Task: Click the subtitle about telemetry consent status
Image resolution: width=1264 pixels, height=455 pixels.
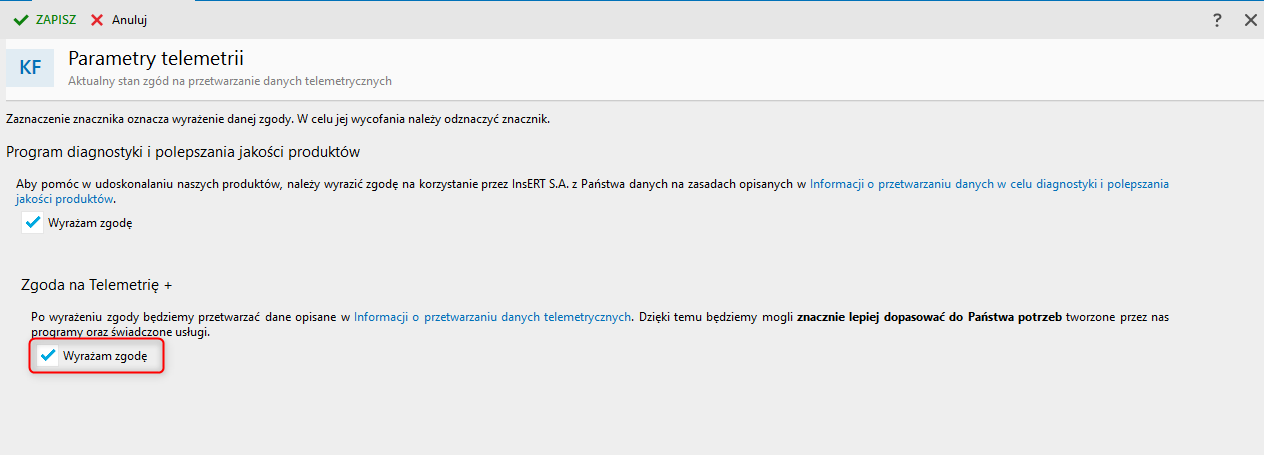Action: click(229, 81)
